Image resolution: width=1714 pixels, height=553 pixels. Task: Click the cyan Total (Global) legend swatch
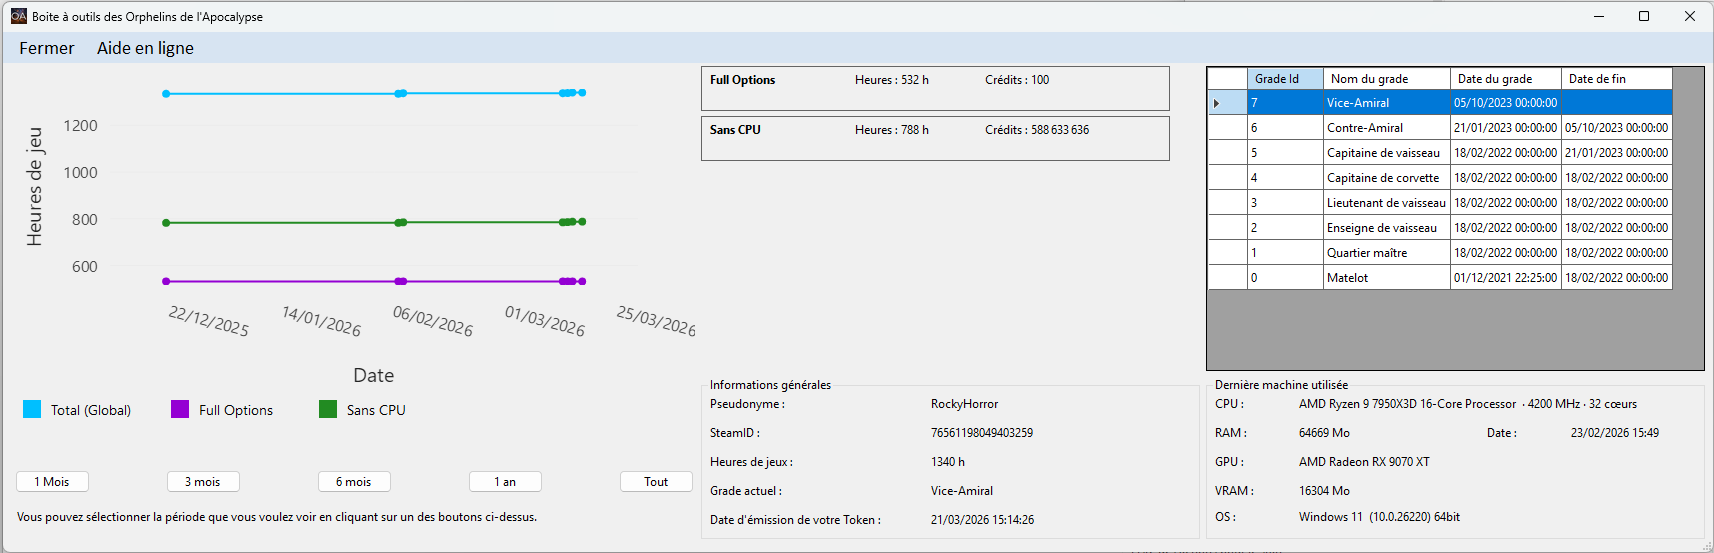[32, 409]
